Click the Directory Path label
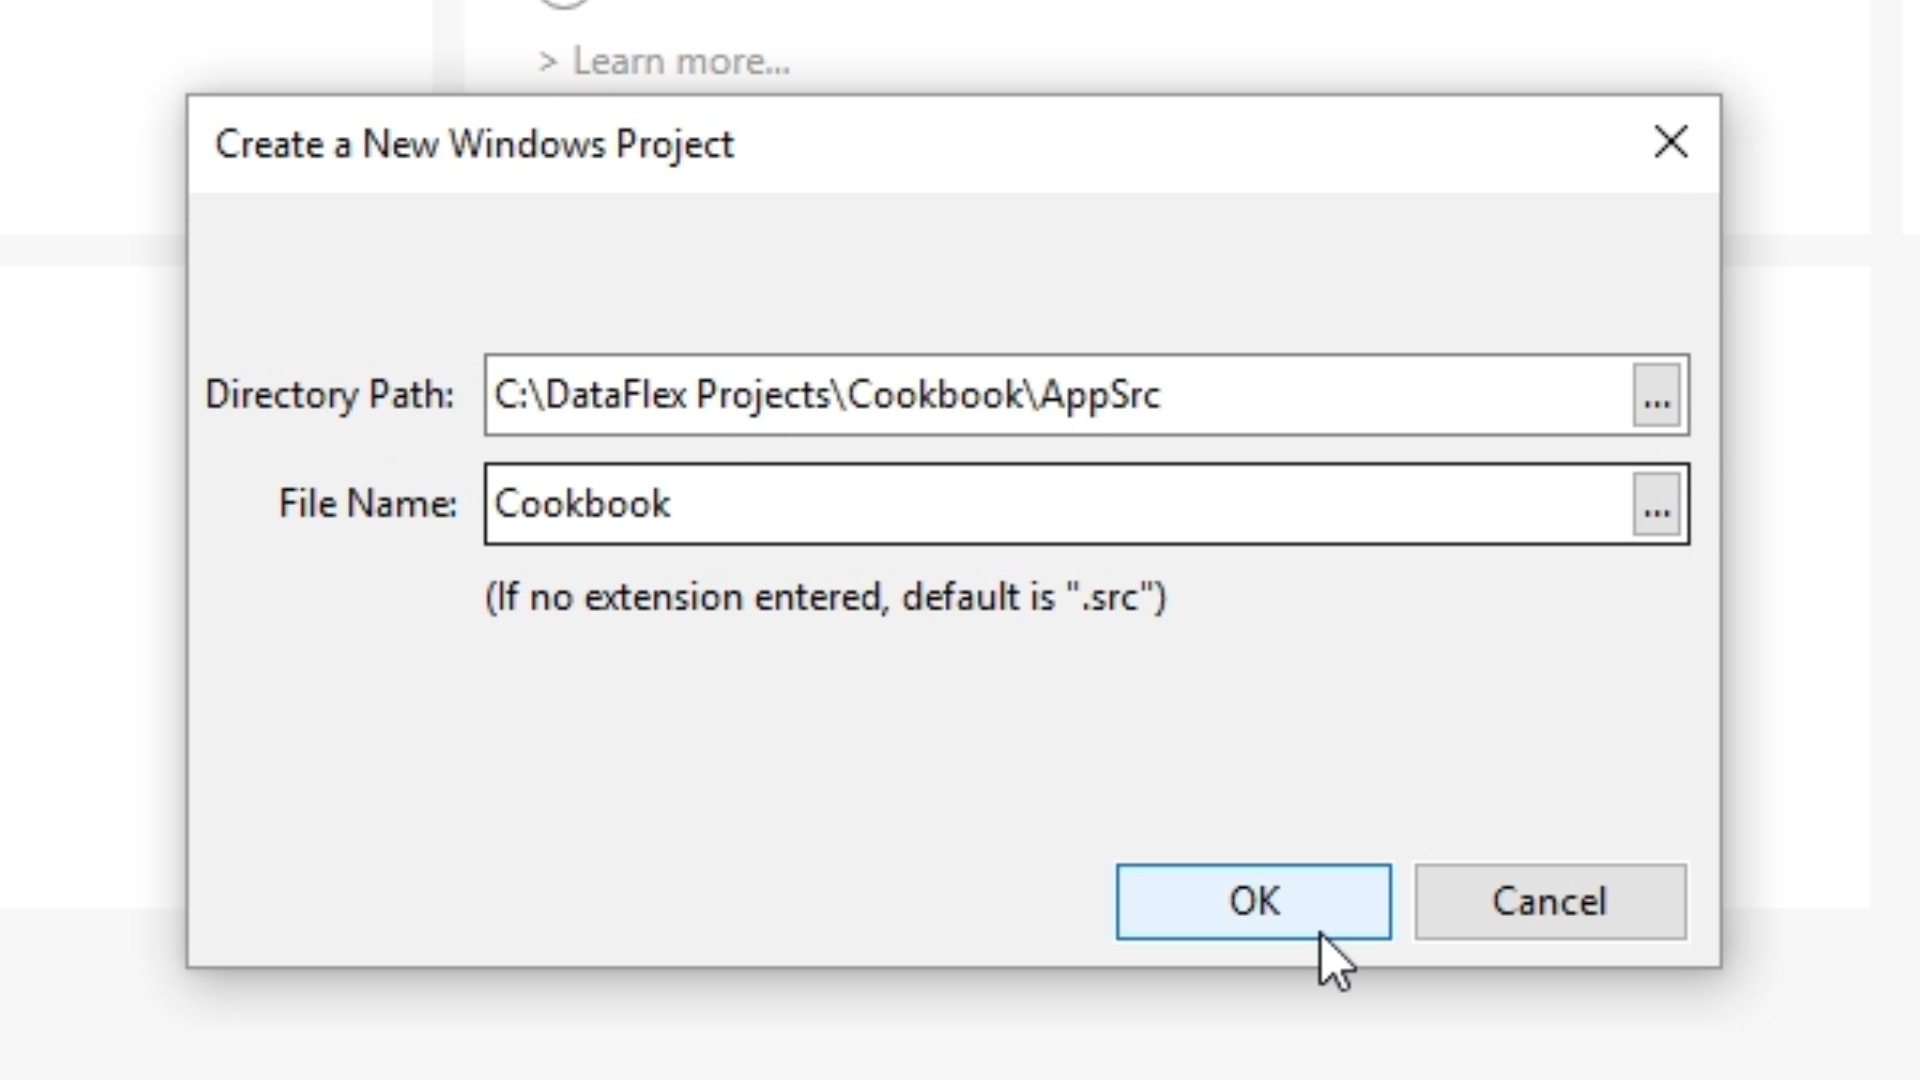 (329, 396)
